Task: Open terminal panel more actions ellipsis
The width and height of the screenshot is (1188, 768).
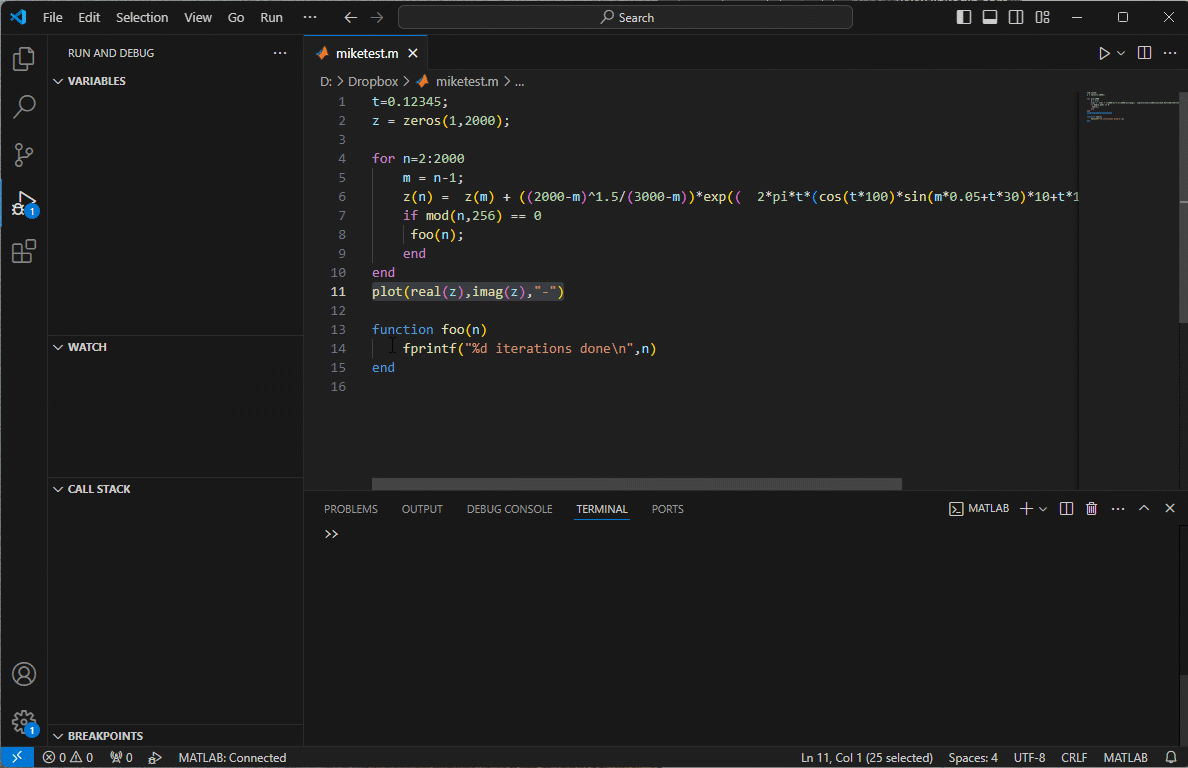Action: (x=1118, y=509)
